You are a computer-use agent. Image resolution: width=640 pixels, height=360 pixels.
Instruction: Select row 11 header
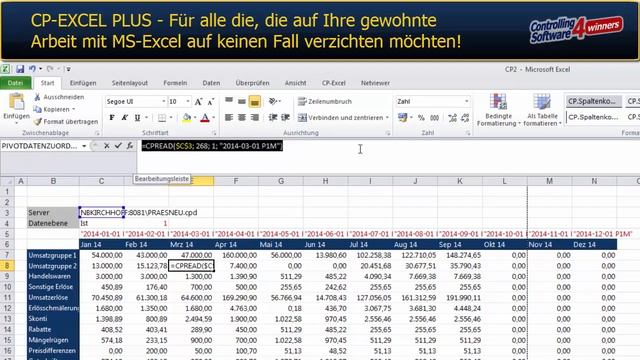pos(7,298)
